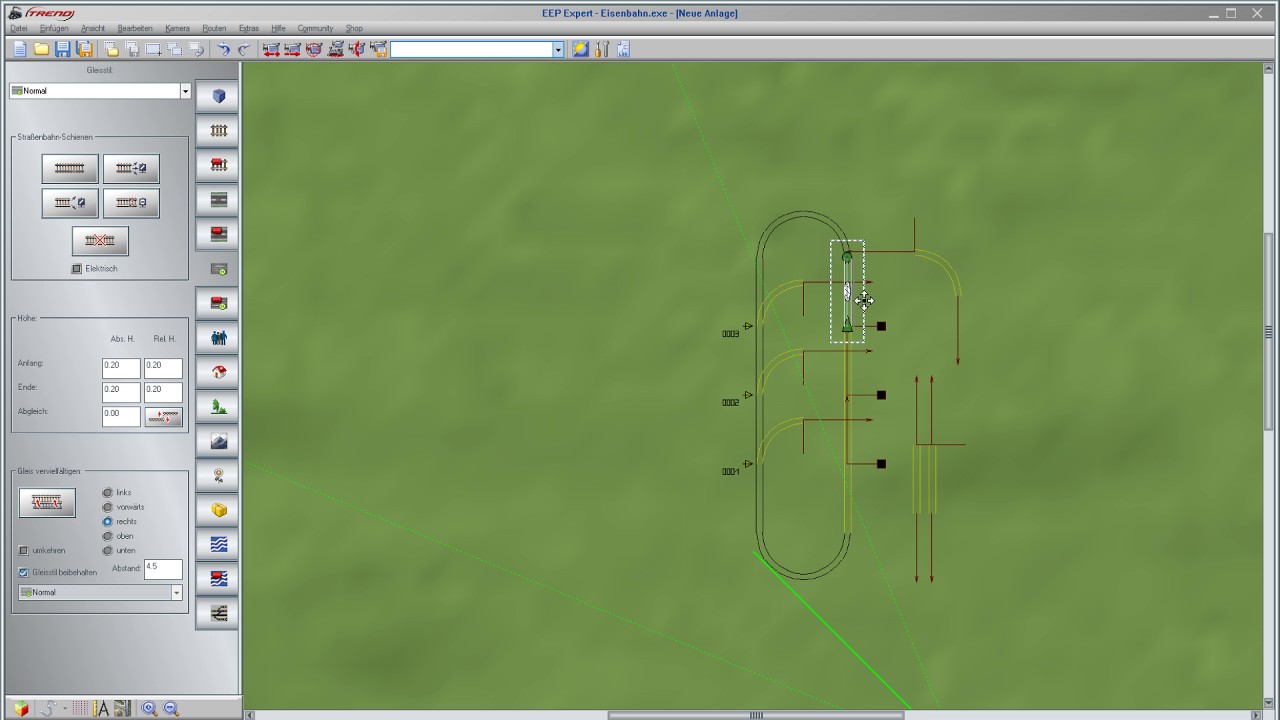Open the Extras menu
This screenshot has width=1280, height=720.
coord(249,28)
